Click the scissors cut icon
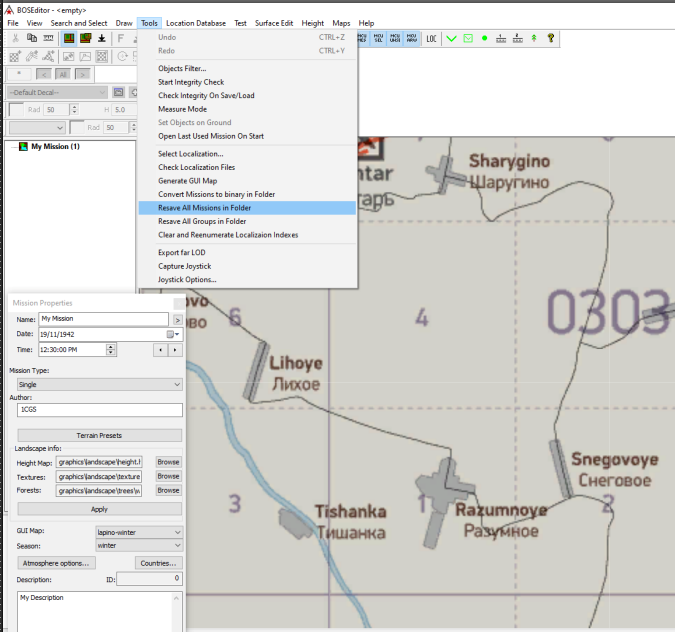The width and height of the screenshot is (675, 632). (17, 39)
